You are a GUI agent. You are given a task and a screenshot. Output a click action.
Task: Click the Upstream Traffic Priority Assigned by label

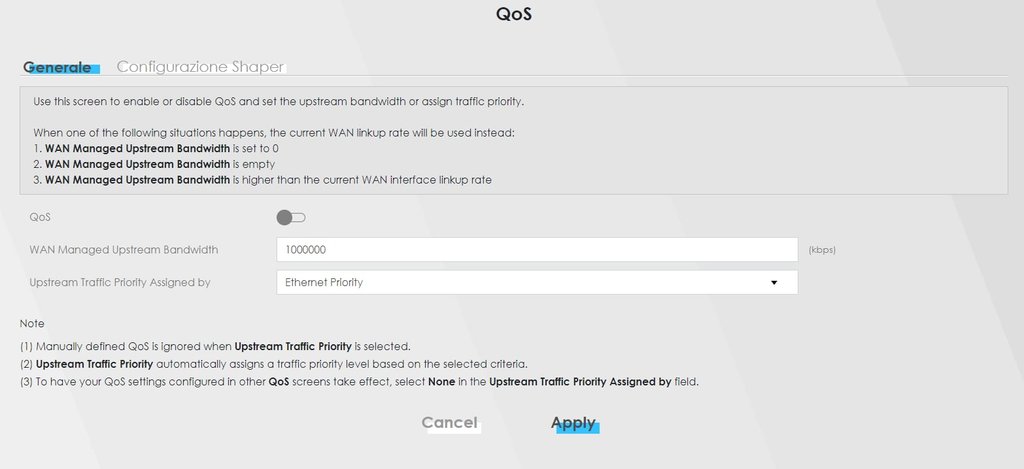pyautogui.click(x=120, y=283)
